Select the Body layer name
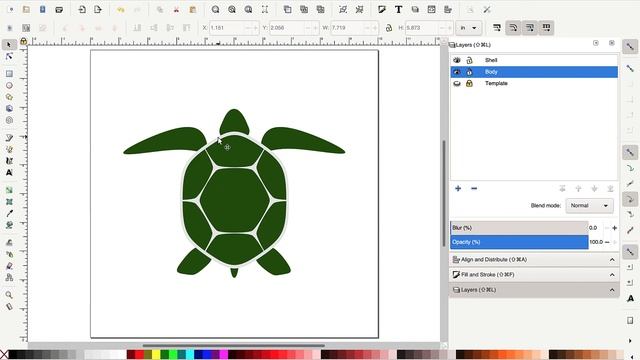Screen dimensions: 640x360 tap(491, 72)
